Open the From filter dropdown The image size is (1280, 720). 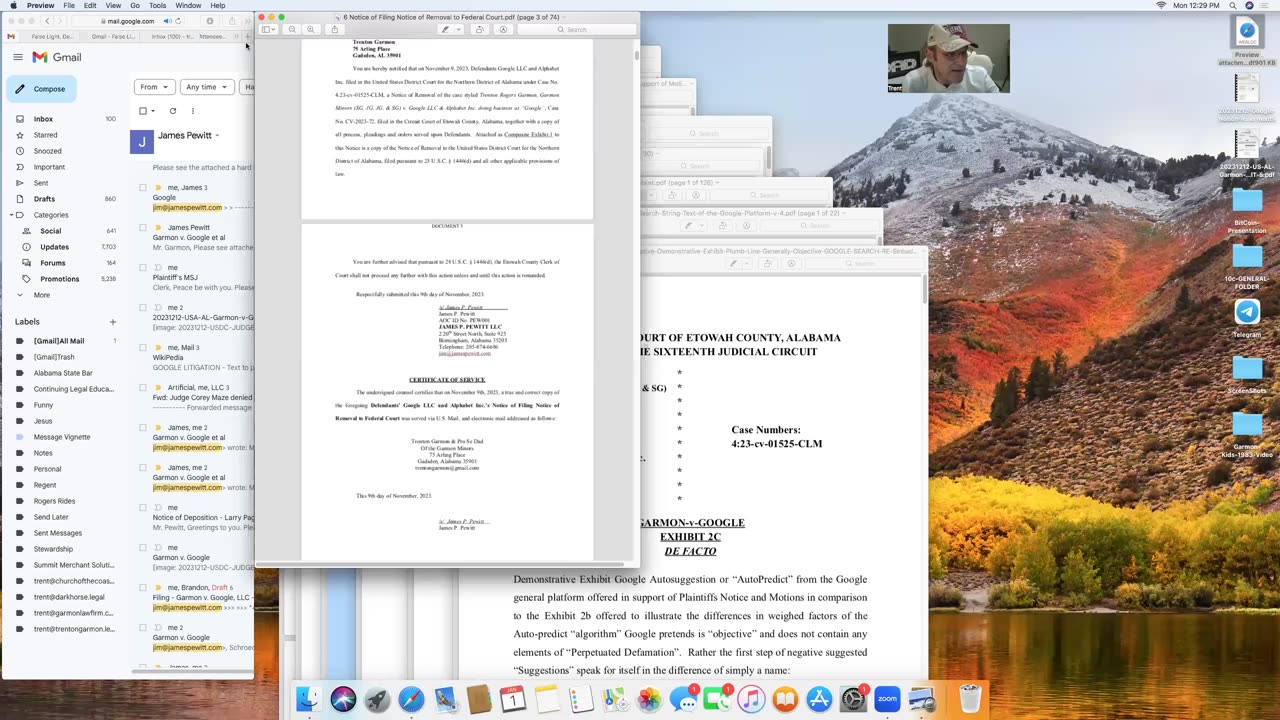[155, 87]
